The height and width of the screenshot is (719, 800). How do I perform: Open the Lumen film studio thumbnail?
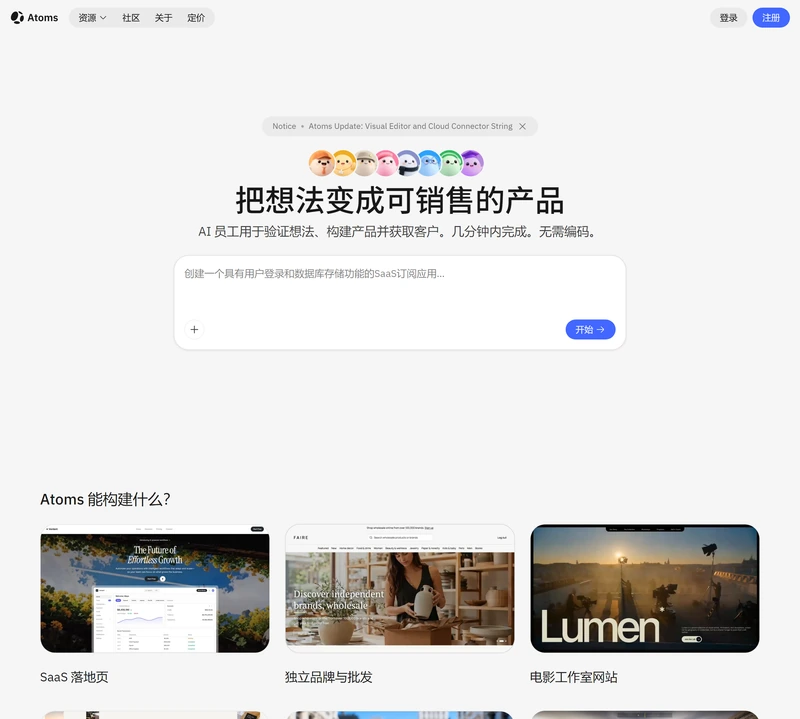[x=644, y=588]
